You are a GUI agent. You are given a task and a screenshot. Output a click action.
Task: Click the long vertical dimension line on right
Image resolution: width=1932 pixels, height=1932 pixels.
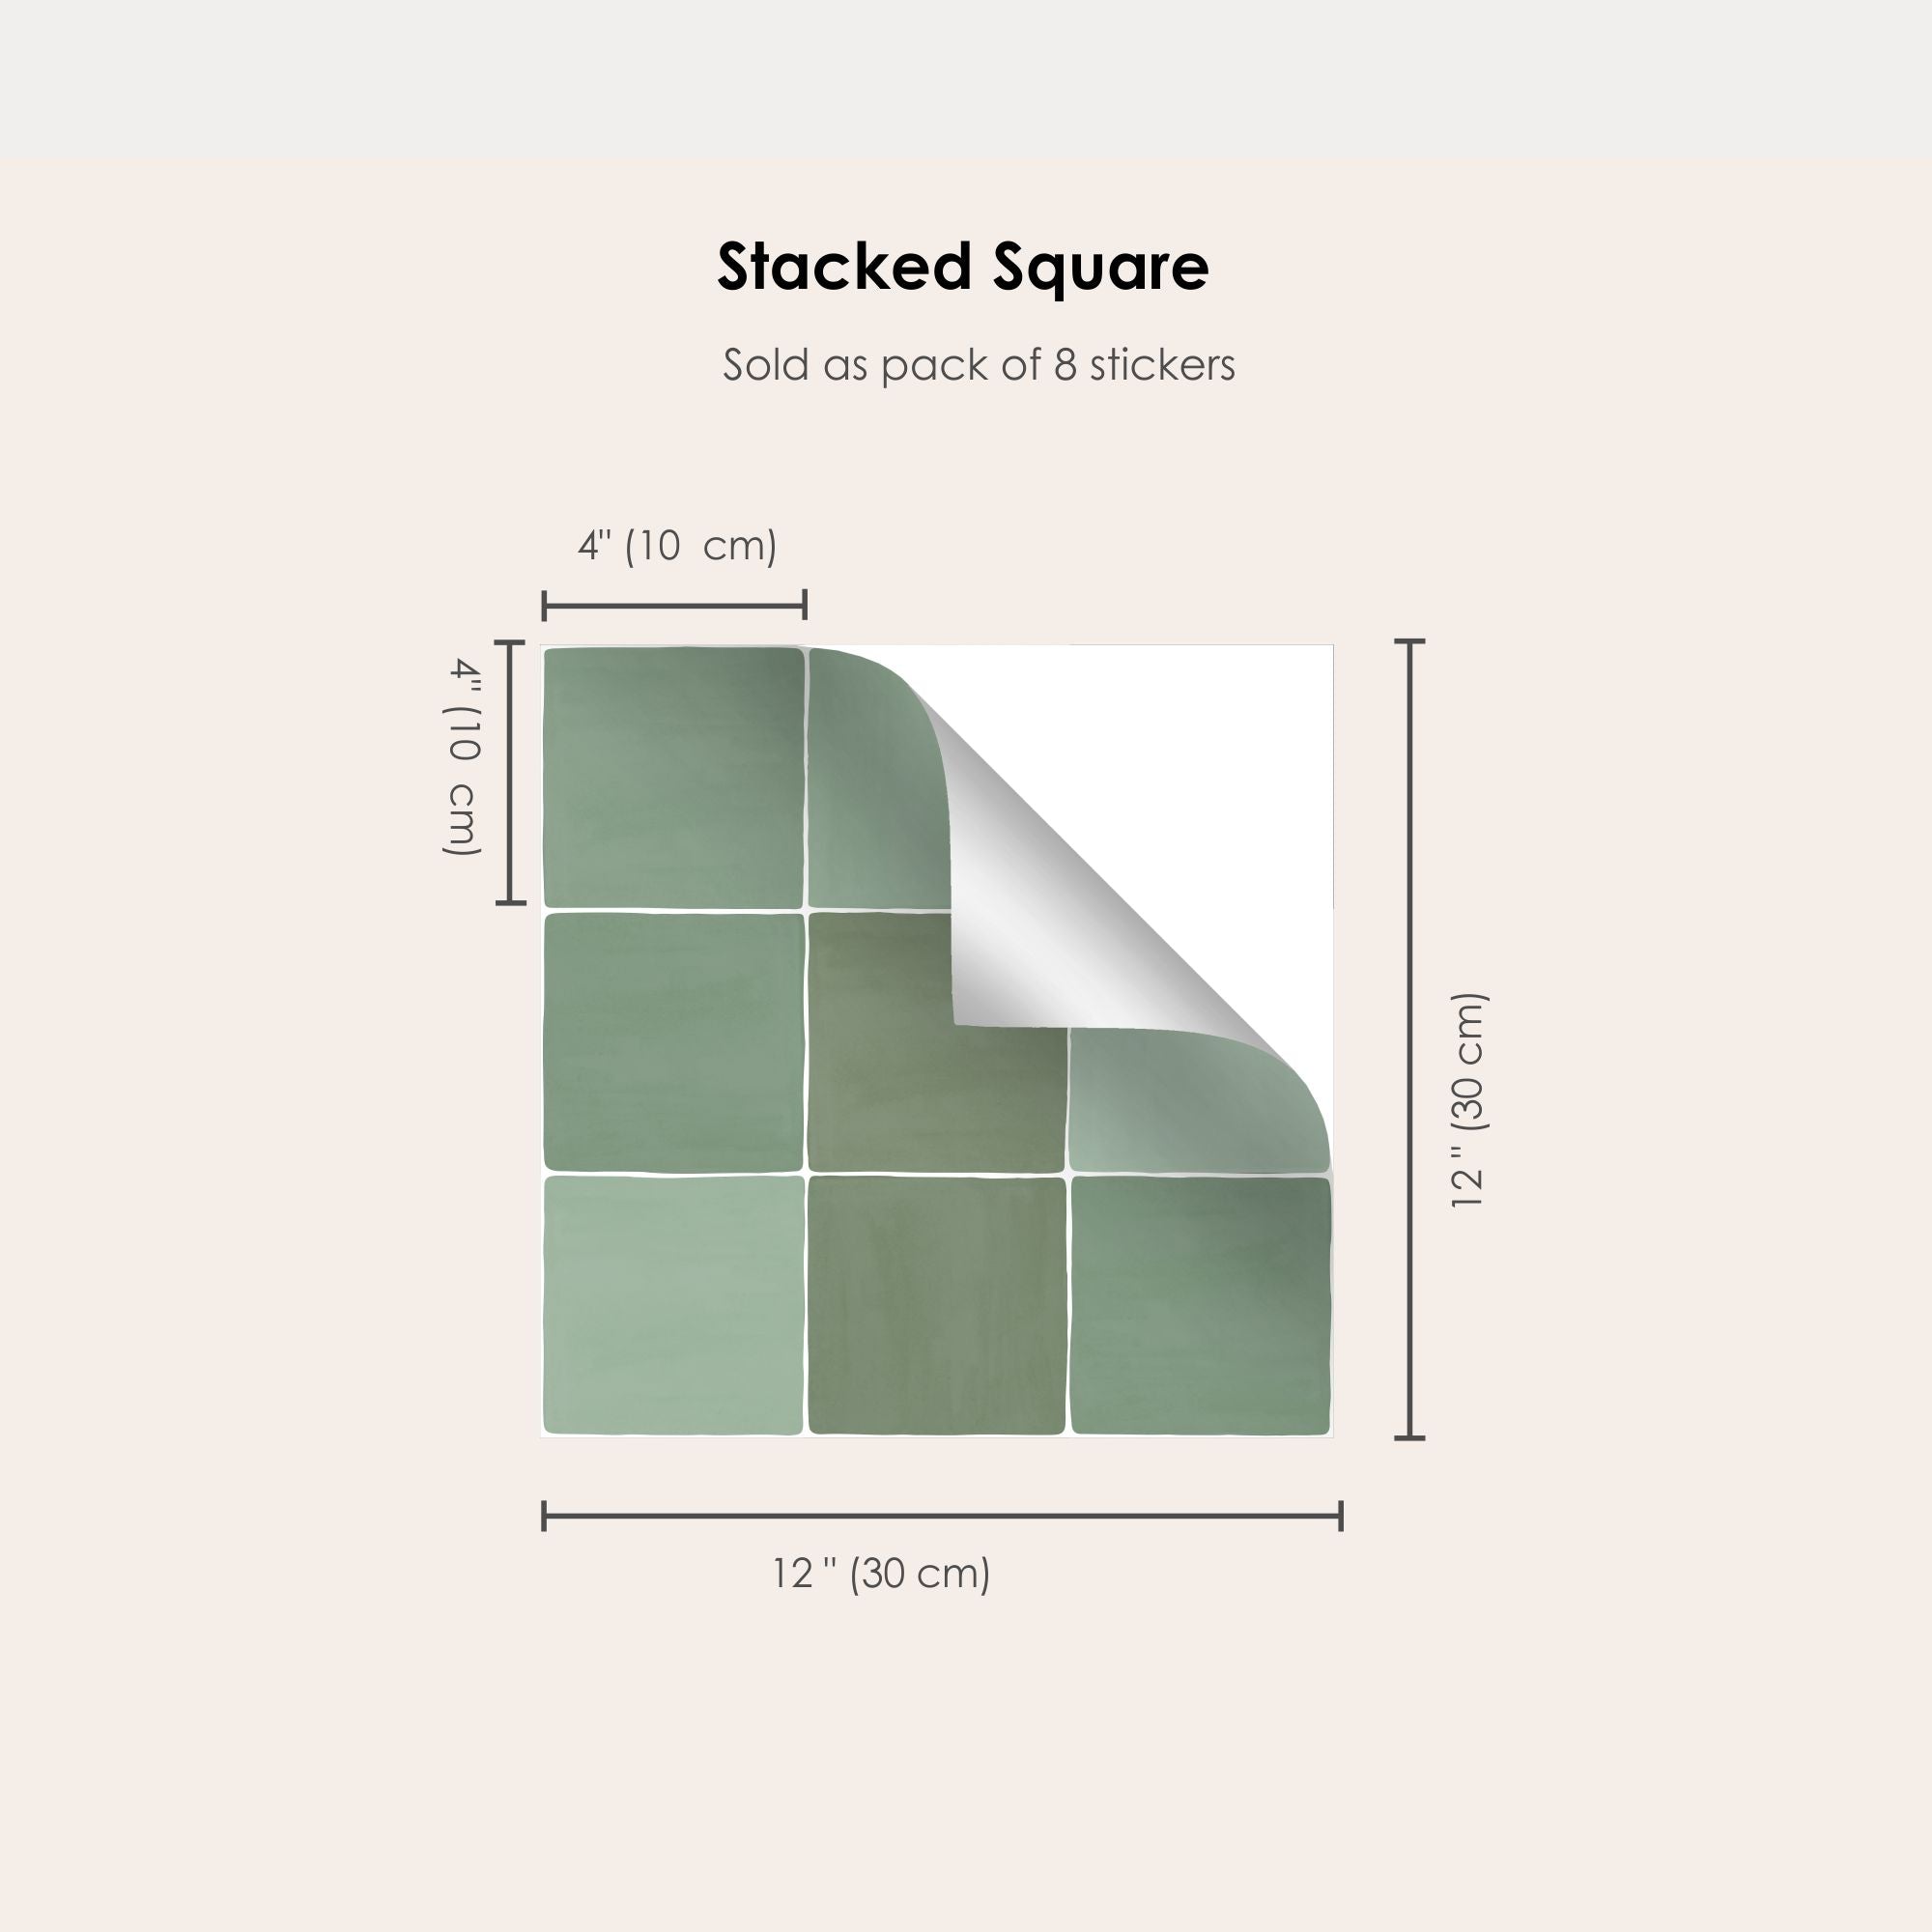(1409, 1038)
